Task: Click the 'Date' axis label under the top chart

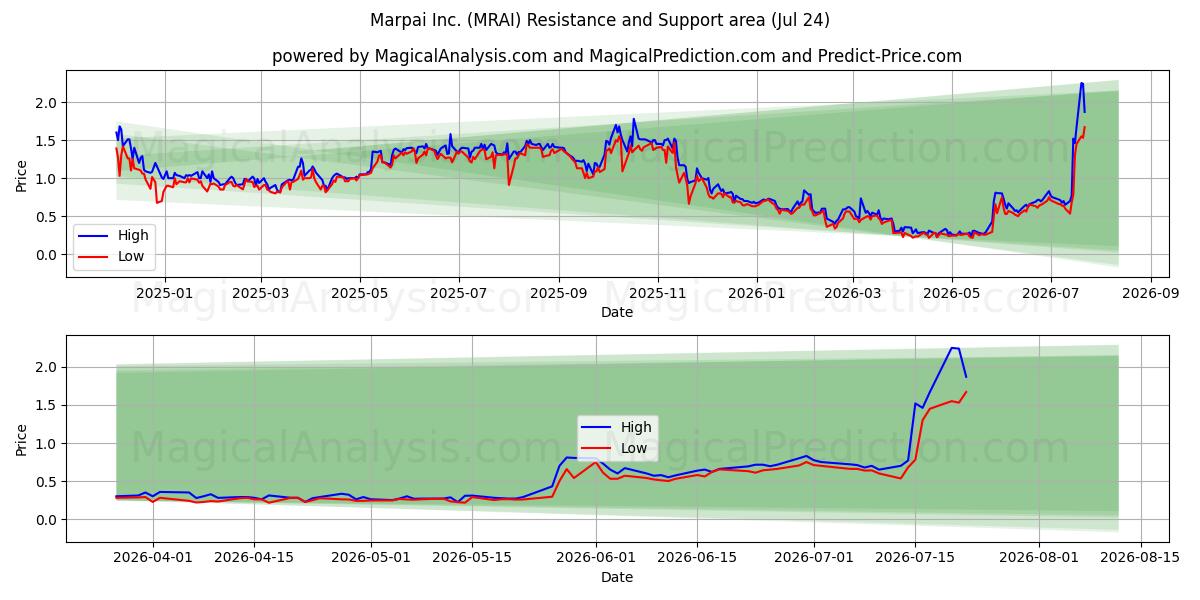Action: pyautogui.click(x=617, y=312)
